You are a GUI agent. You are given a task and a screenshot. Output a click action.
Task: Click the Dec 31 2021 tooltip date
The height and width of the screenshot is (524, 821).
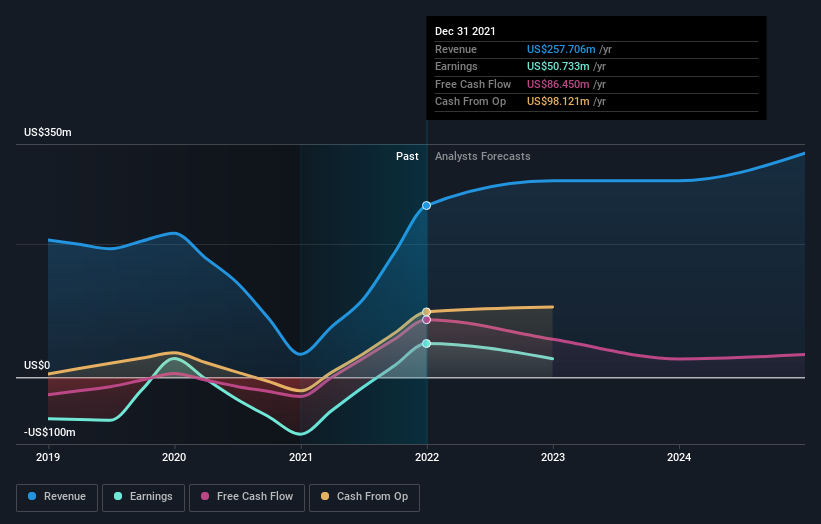click(x=465, y=31)
